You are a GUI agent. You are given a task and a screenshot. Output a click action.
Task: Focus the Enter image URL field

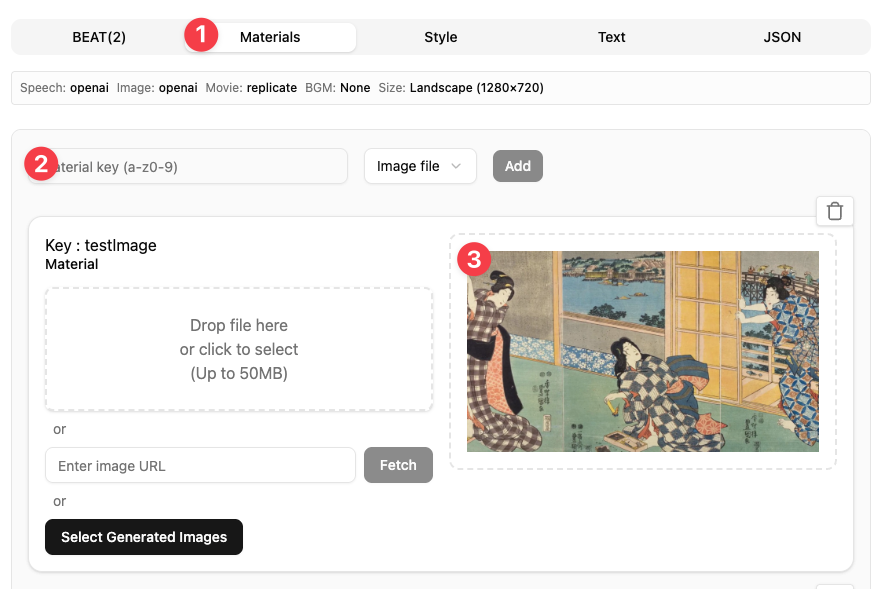200,465
